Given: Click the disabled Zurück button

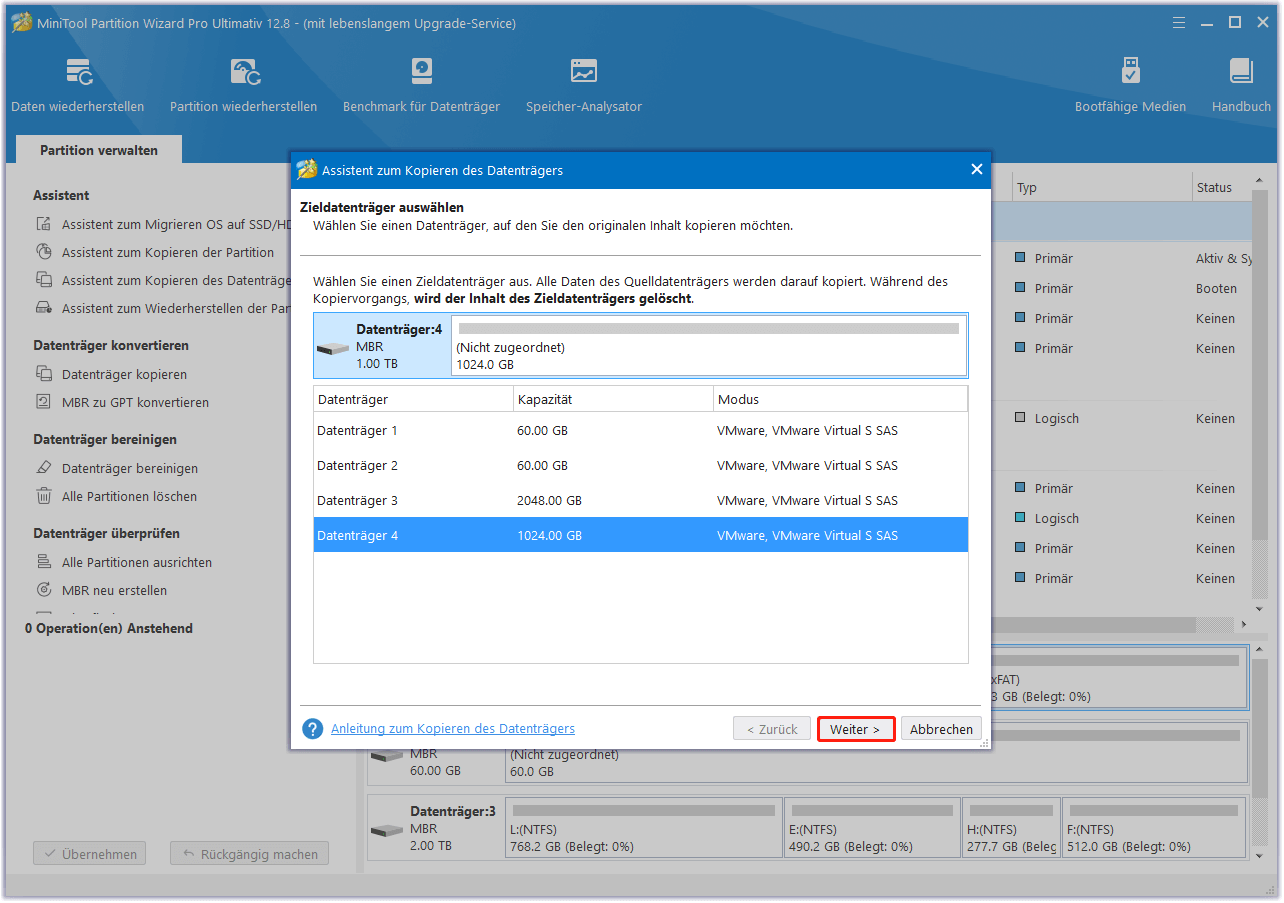Looking at the screenshot, I should pyautogui.click(x=772, y=729).
